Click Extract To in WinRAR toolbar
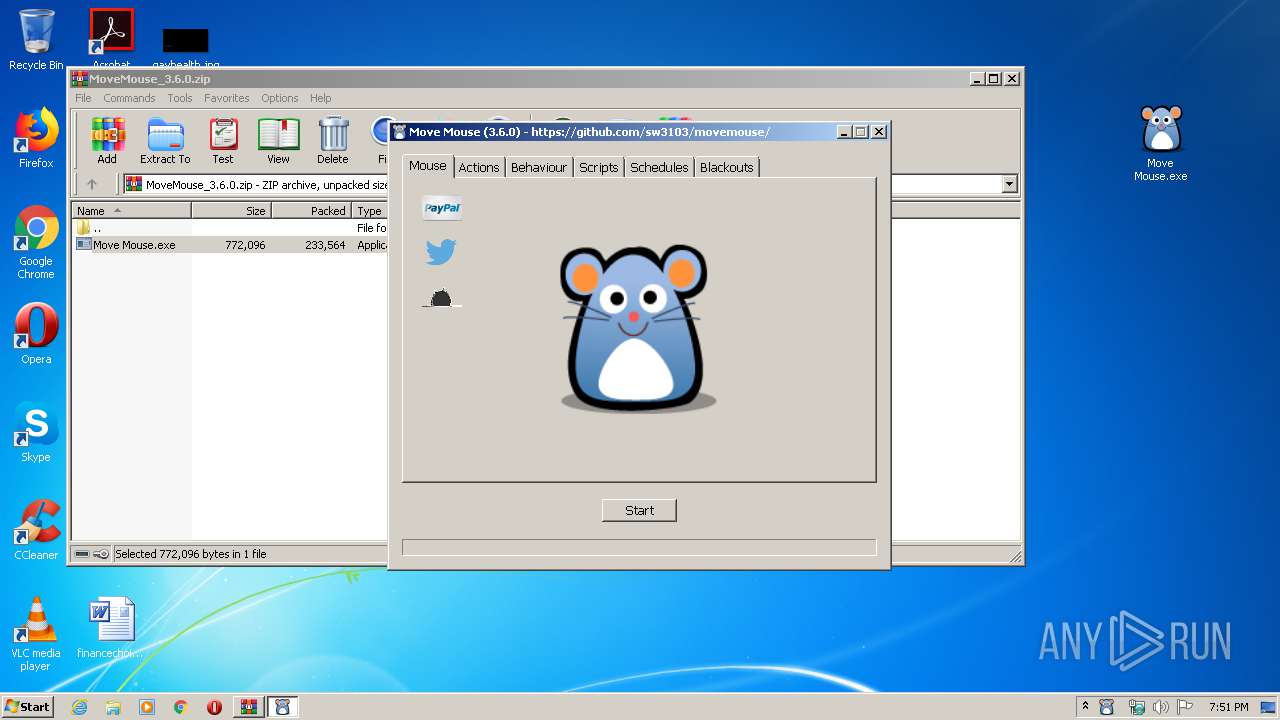The height and width of the screenshot is (720, 1280). (x=165, y=140)
